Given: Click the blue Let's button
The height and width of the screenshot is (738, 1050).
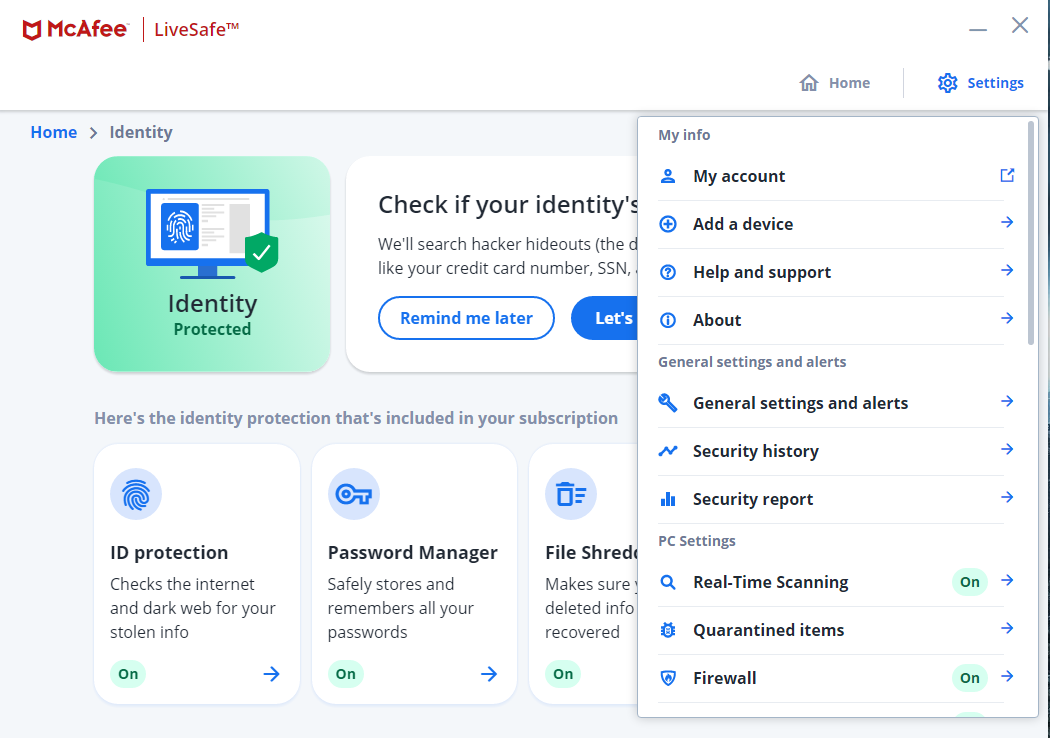Looking at the screenshot, I should tap(605, 318).
